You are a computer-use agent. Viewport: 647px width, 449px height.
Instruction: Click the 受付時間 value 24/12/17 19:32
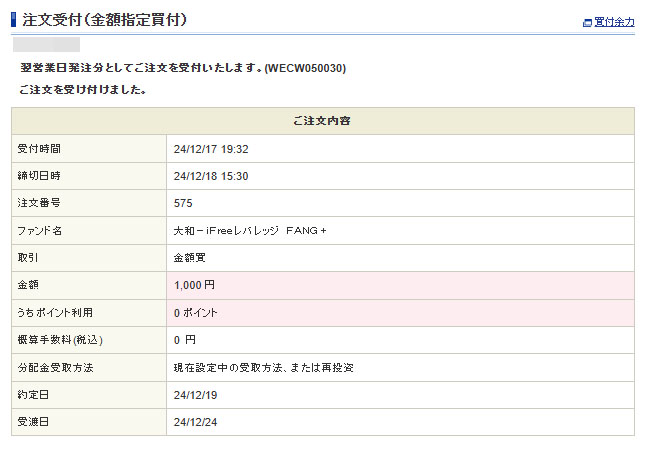(x=210, y=149)
